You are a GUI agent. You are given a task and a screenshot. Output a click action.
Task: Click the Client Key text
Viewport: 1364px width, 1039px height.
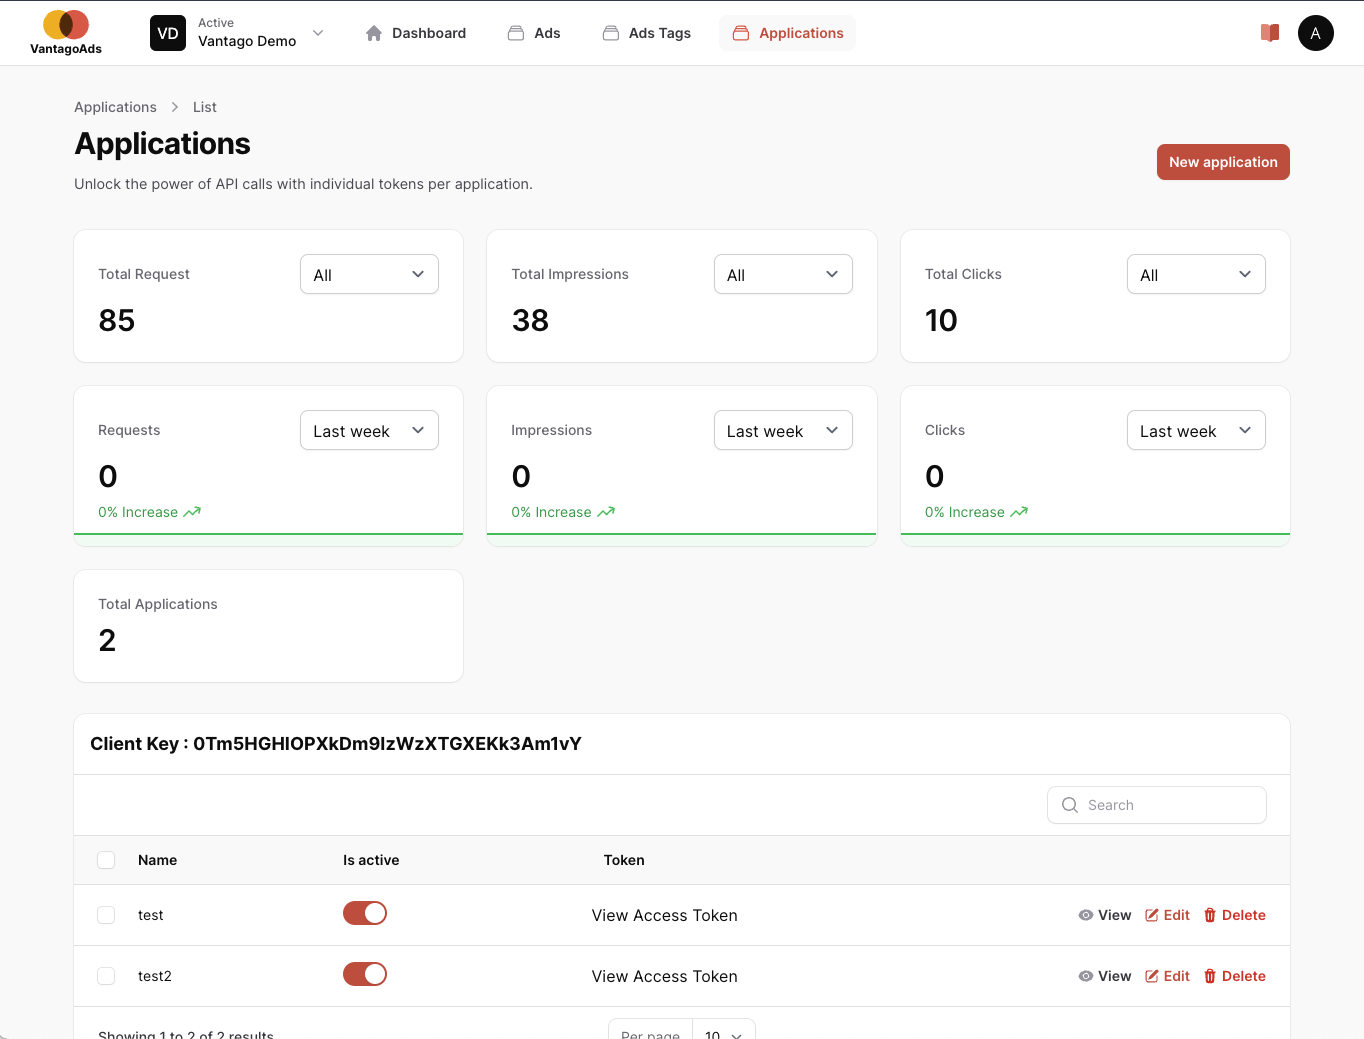[x=336, y=744]
